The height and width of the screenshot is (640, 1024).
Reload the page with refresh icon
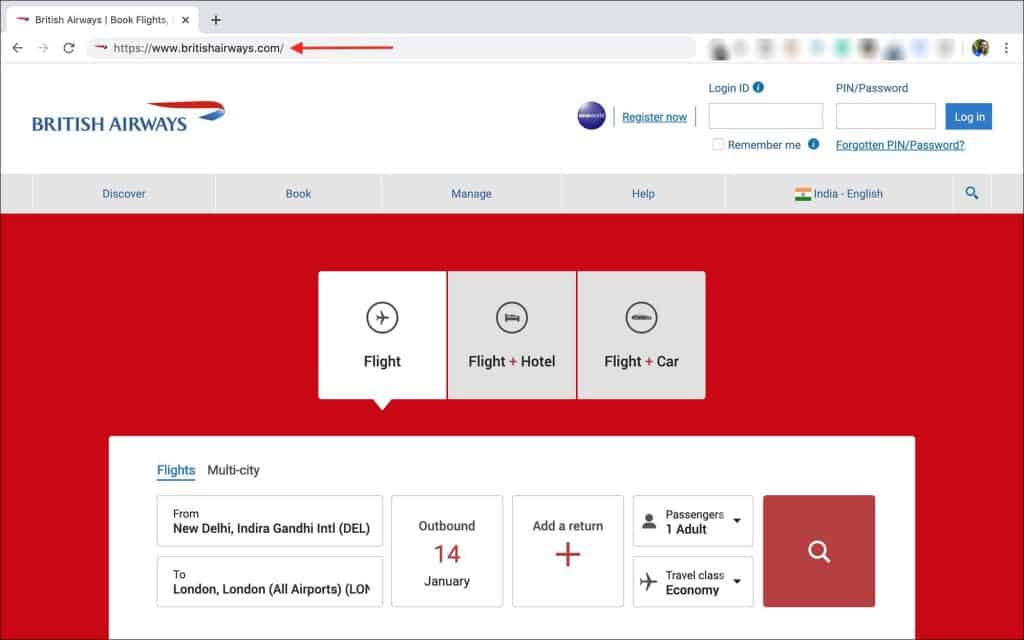[x=69, y=48]
